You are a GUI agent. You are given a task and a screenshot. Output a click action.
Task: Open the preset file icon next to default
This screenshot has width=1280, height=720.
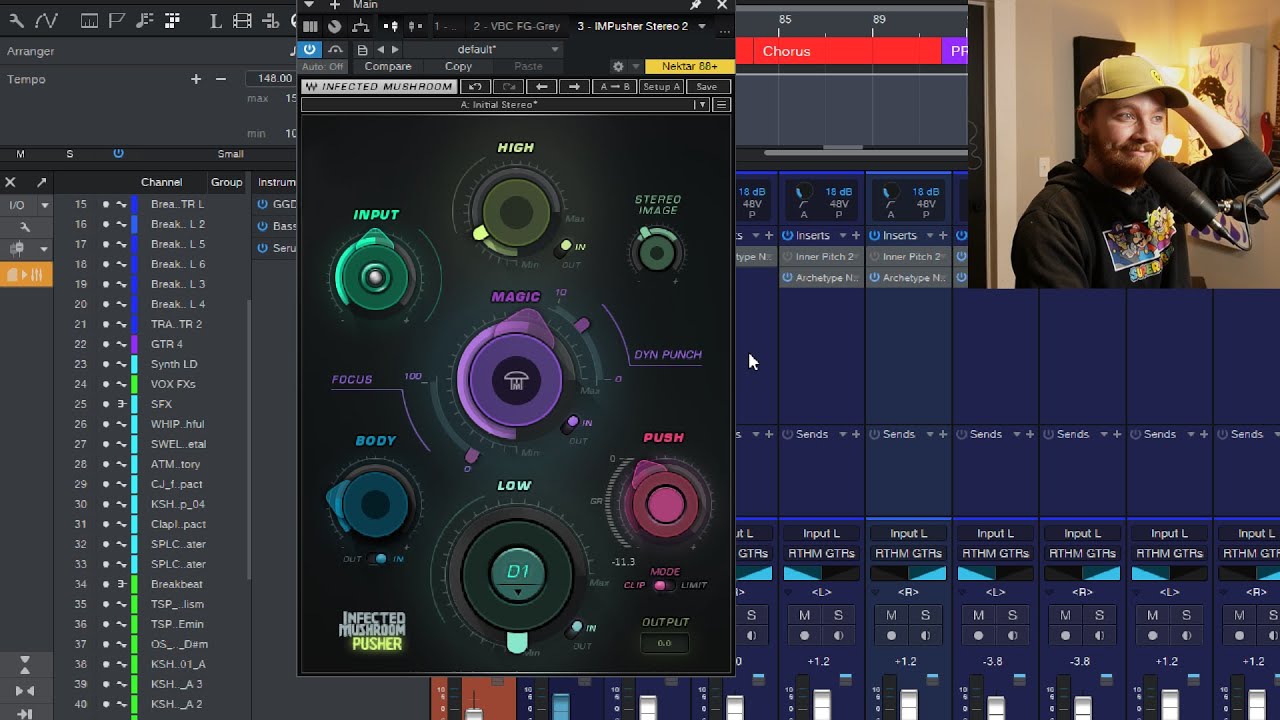point(362,49)
